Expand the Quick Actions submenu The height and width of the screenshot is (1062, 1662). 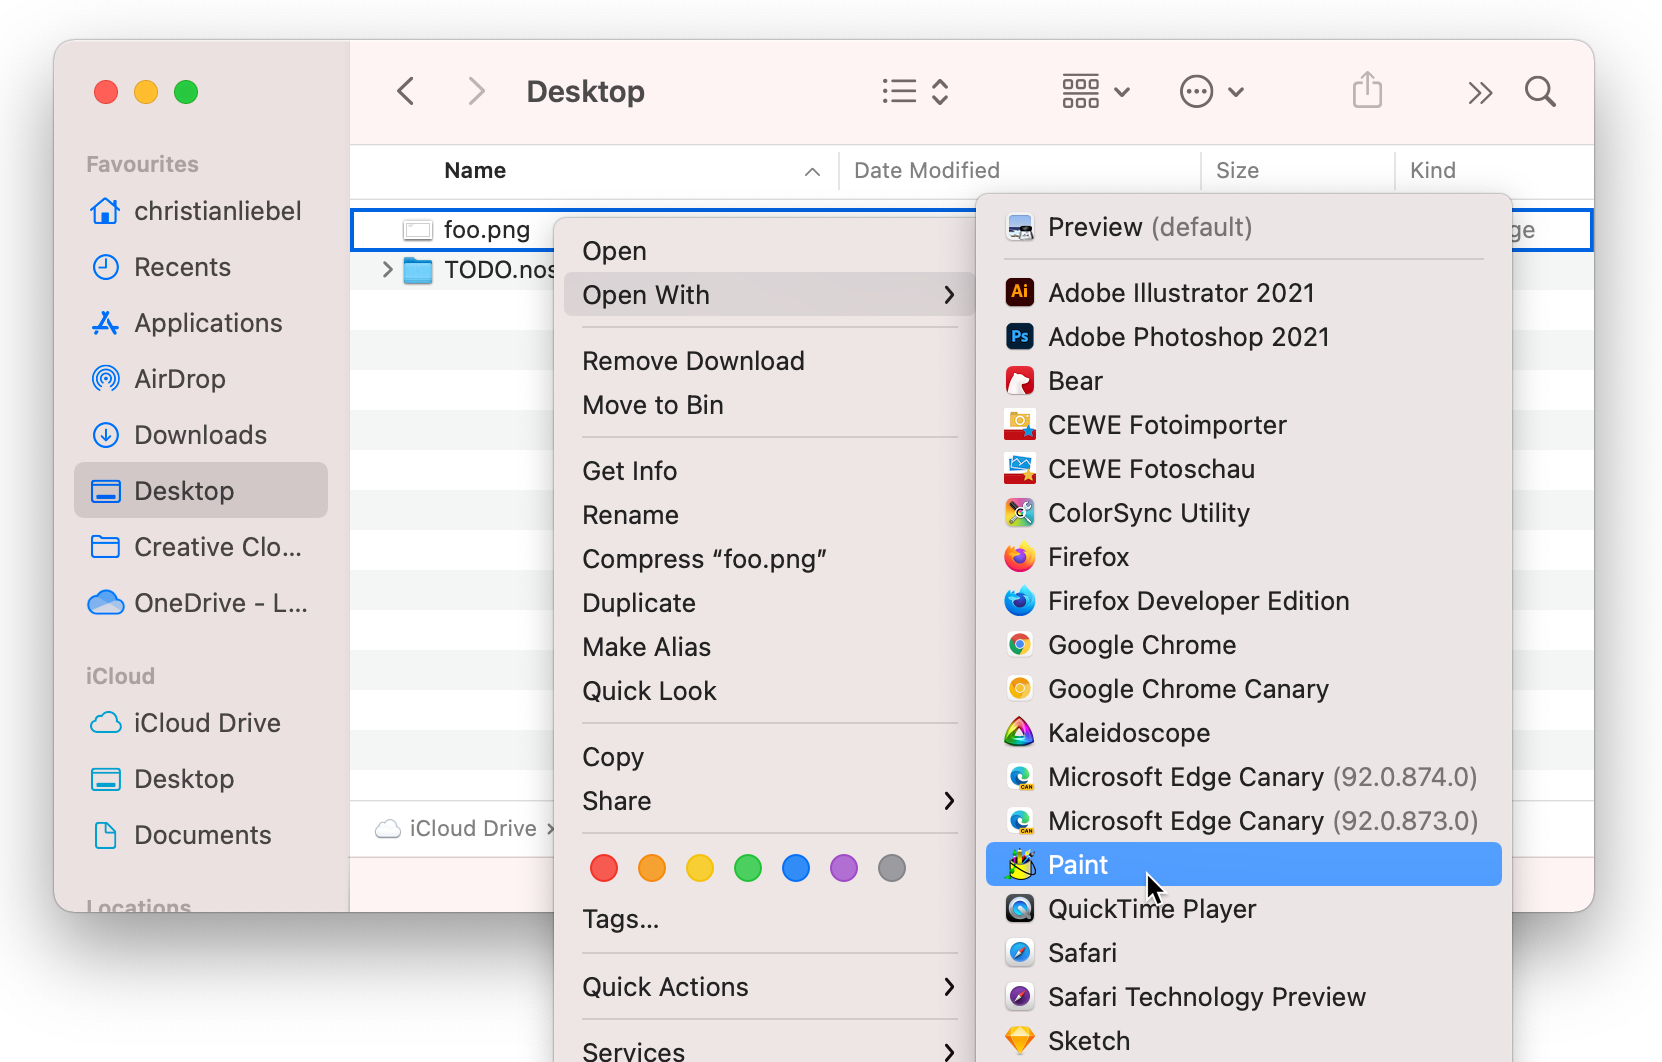point(768,987)
